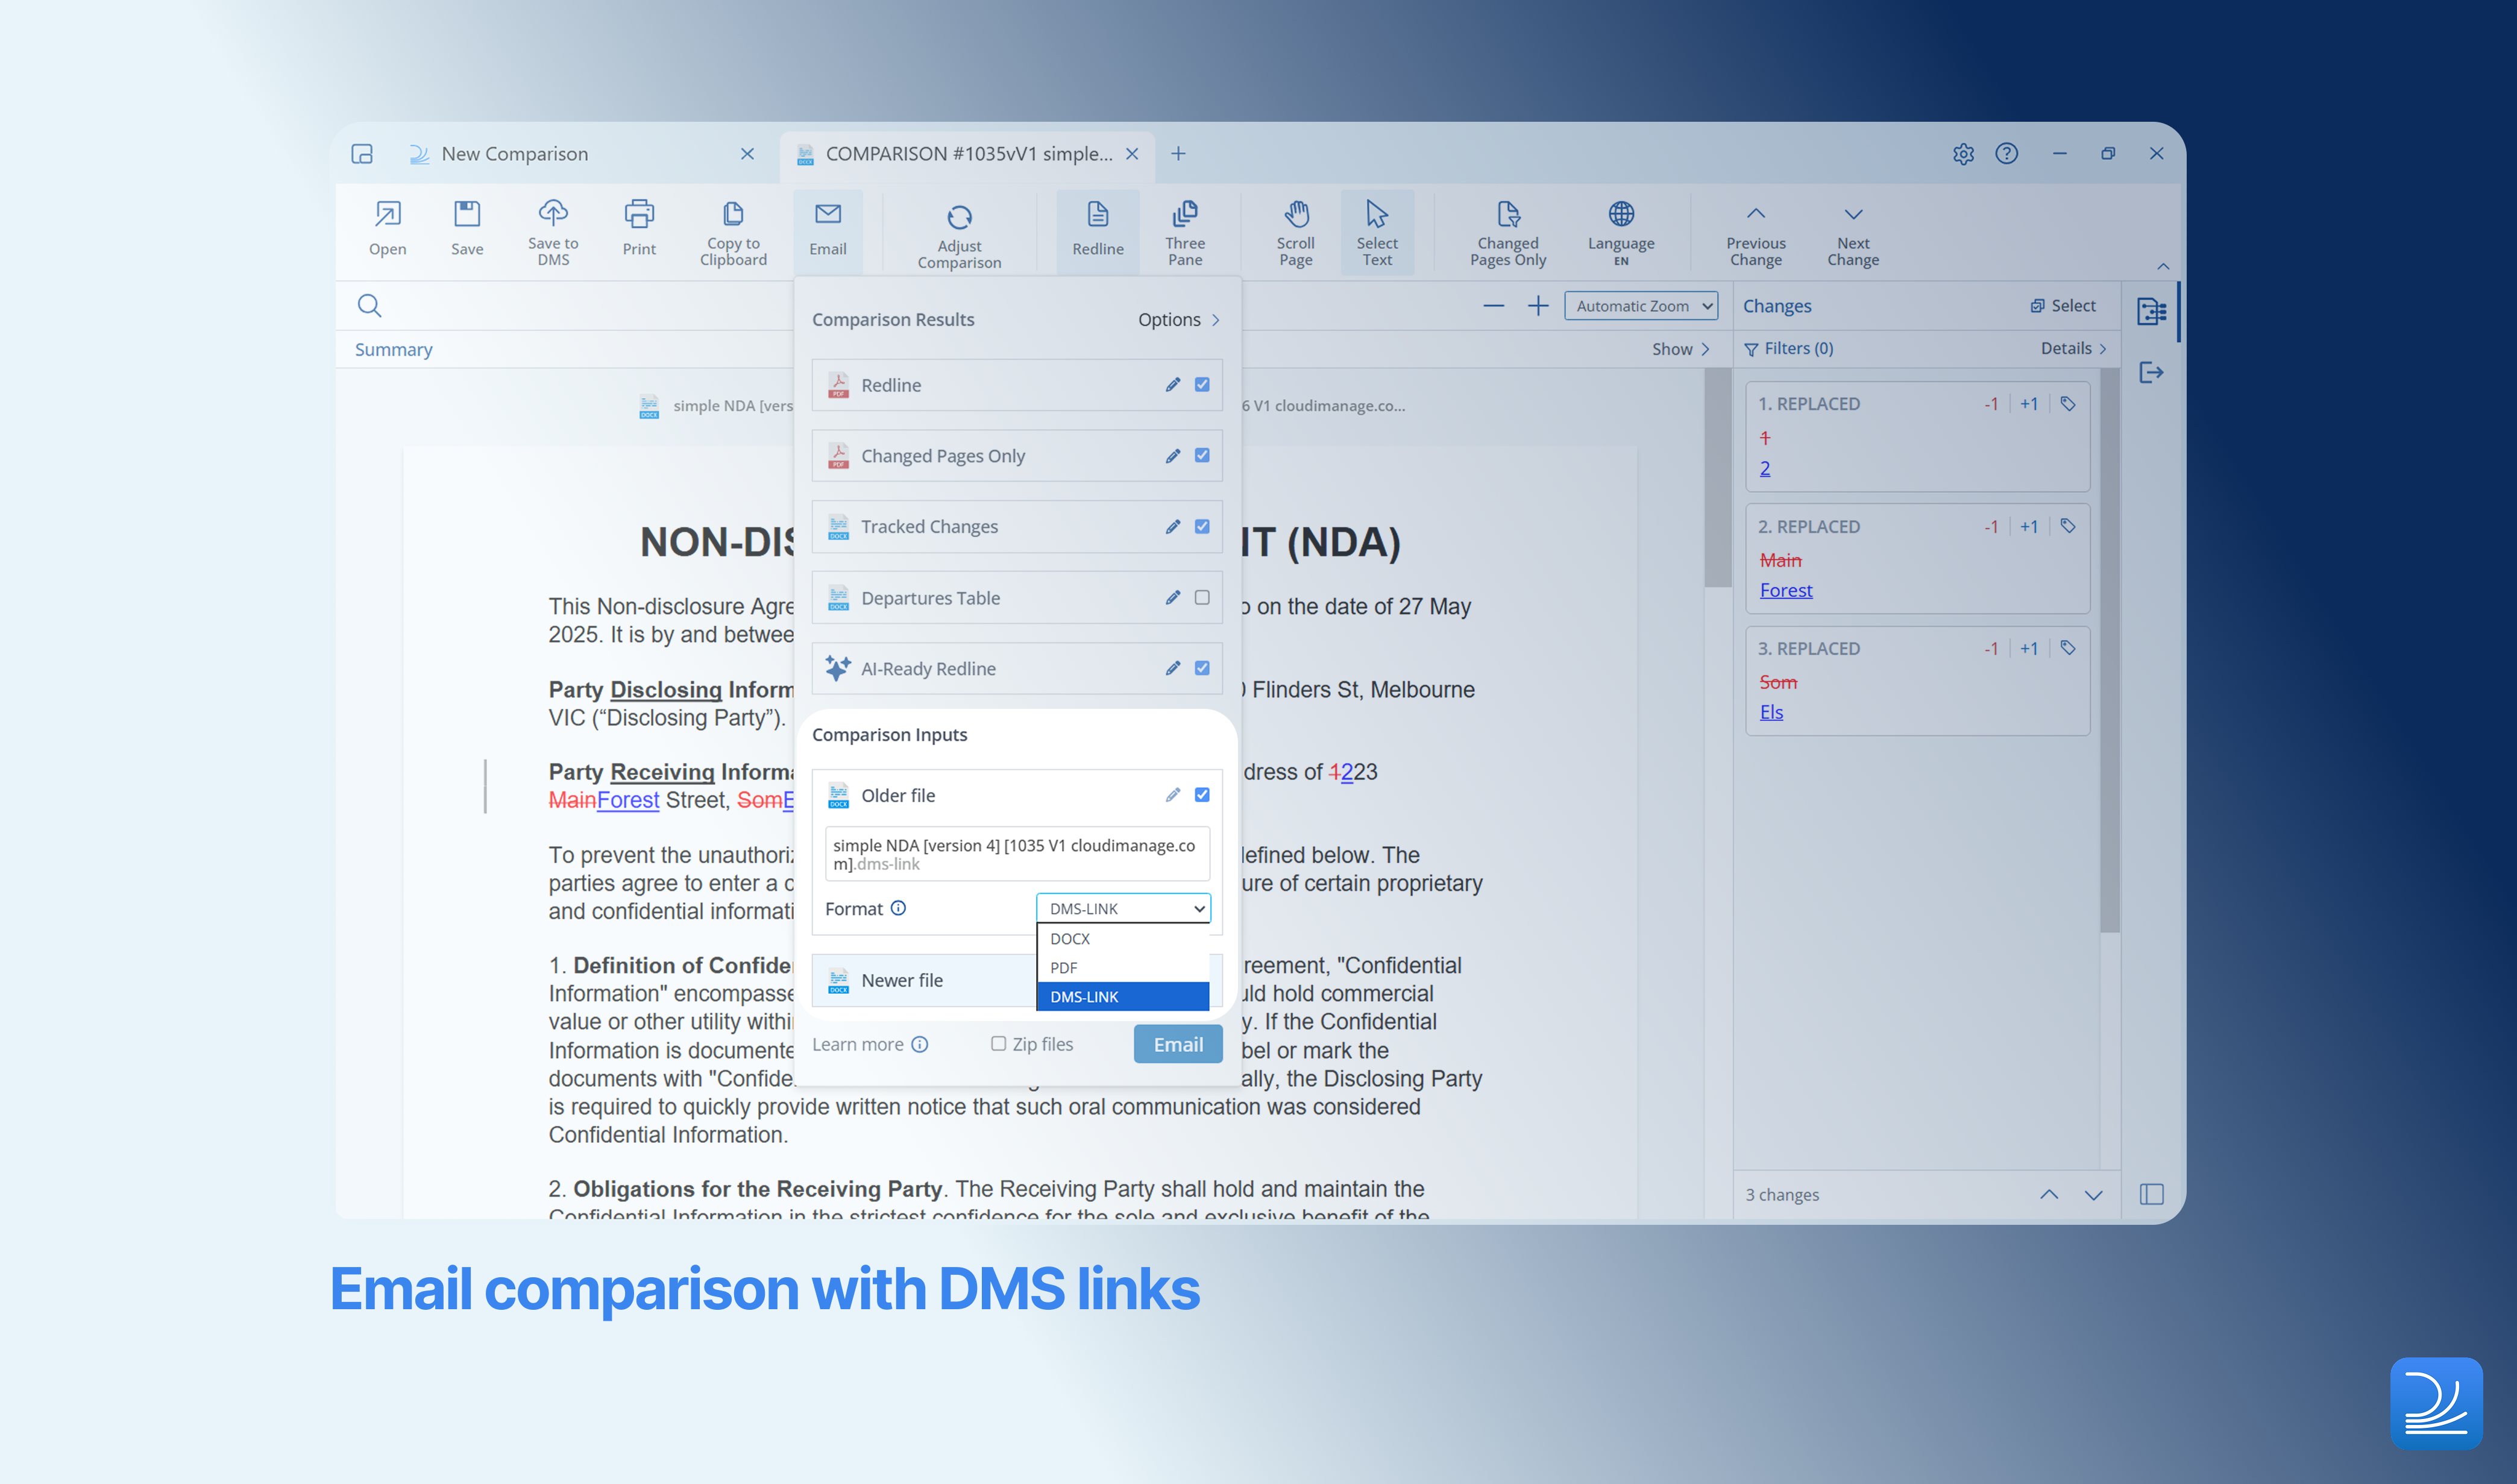This screenshot has height=1484, width=2517.
Task: Collapse the ribbon with chevron
Action: pos(2163,266)
